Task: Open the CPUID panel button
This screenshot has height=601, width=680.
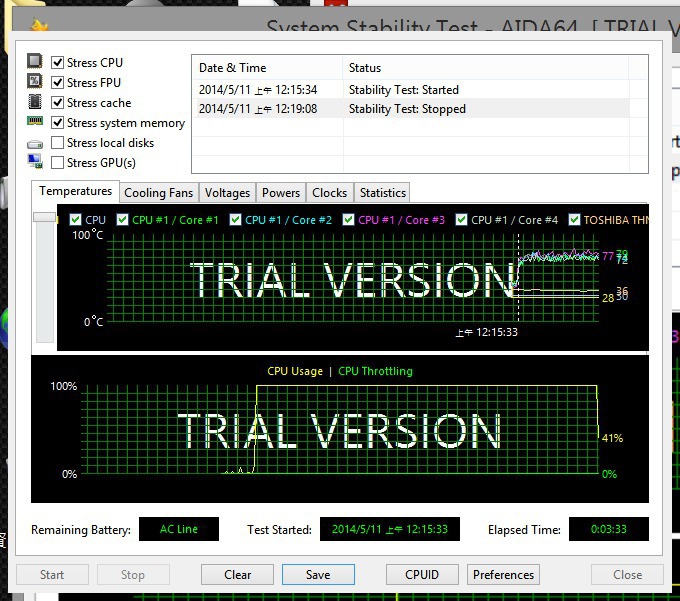Action: tap(422, 575)
